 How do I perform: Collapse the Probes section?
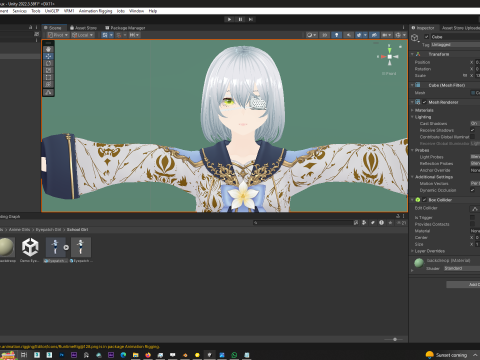(x=412, y=150)
